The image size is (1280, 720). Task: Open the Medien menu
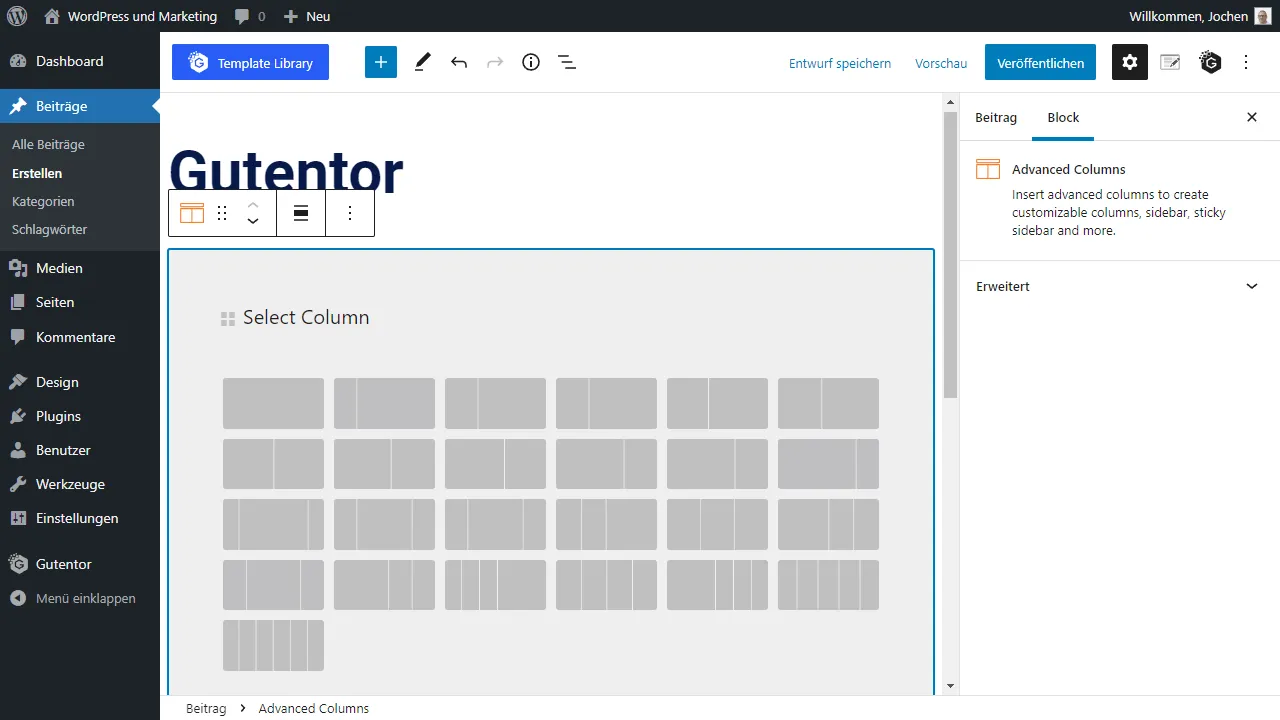tap(80, 268)
